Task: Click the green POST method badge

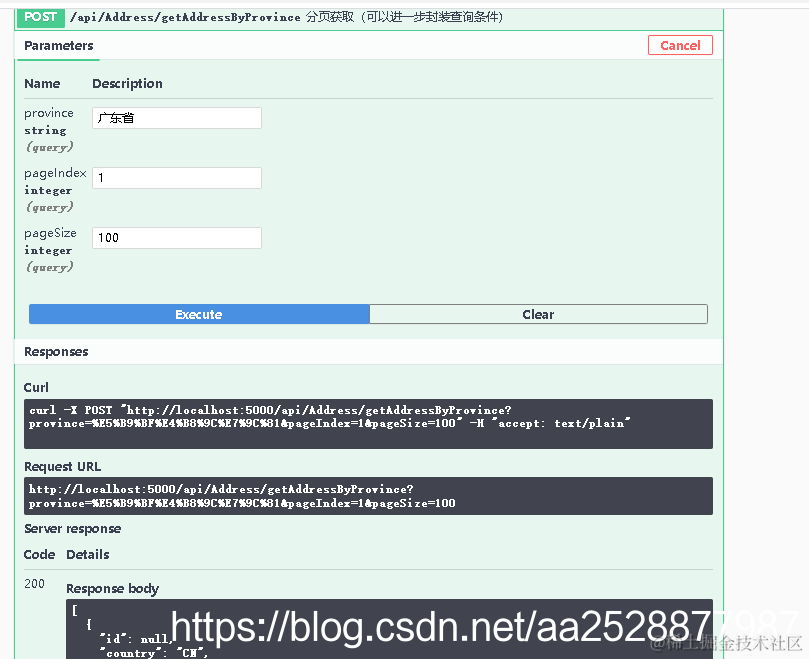Action: coord(41,17)
